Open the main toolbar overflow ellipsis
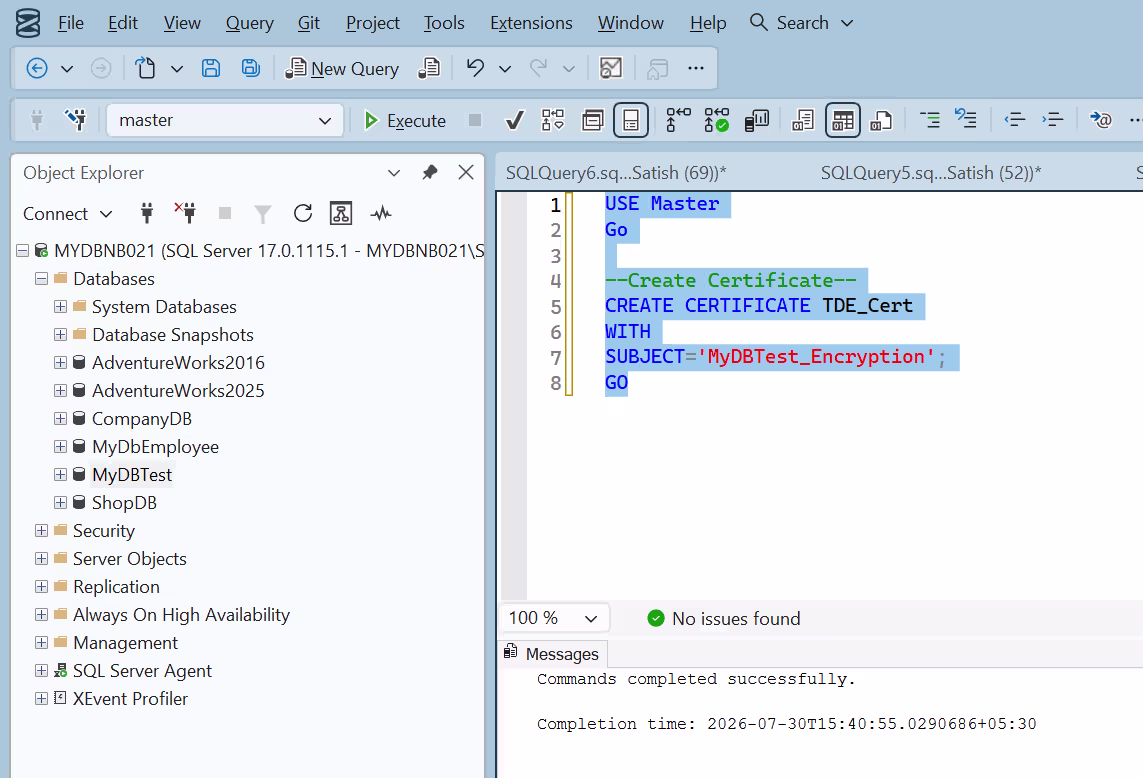The height and width of the screenshot is (778, 1143). coord(696,69)
